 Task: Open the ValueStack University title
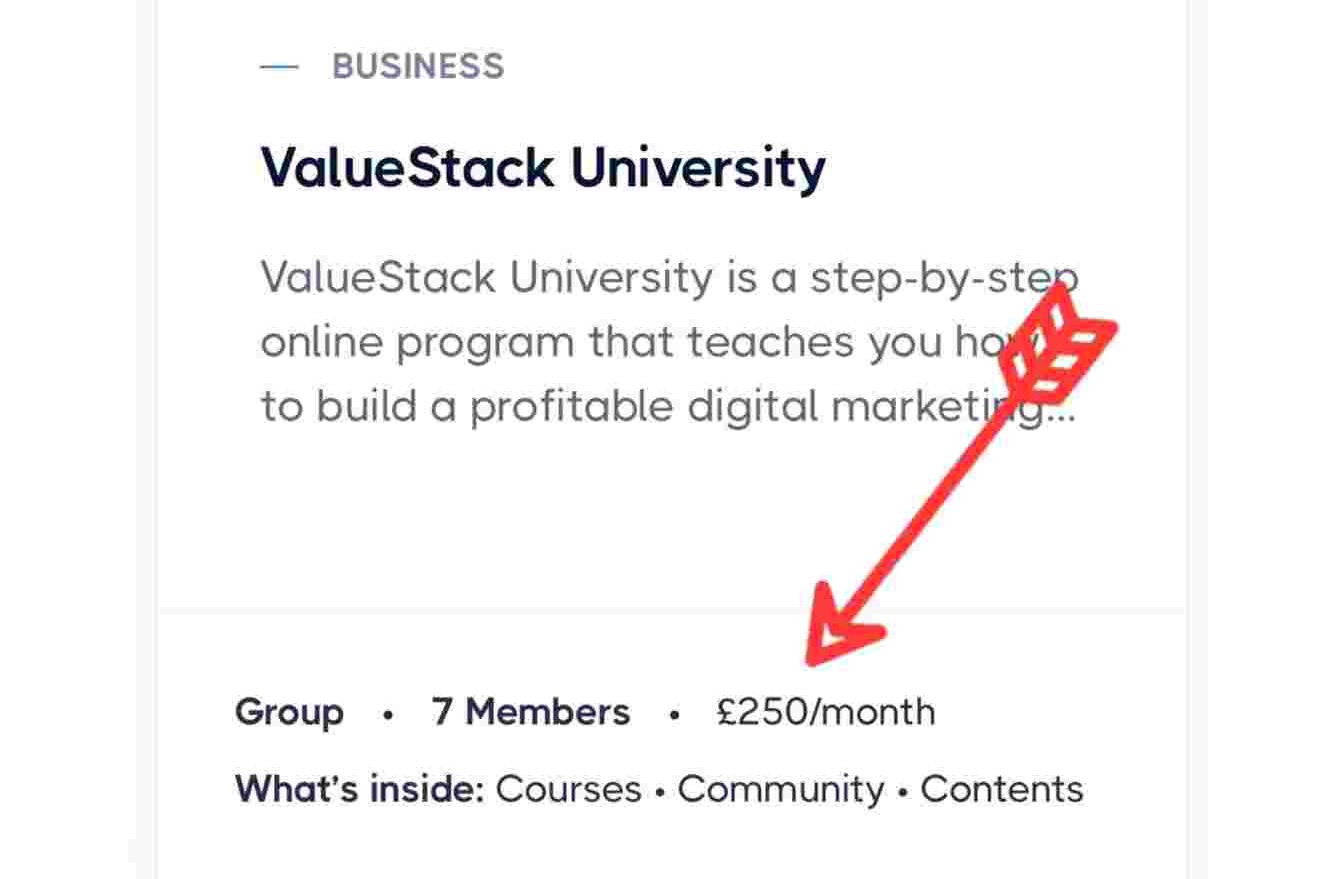543,168
